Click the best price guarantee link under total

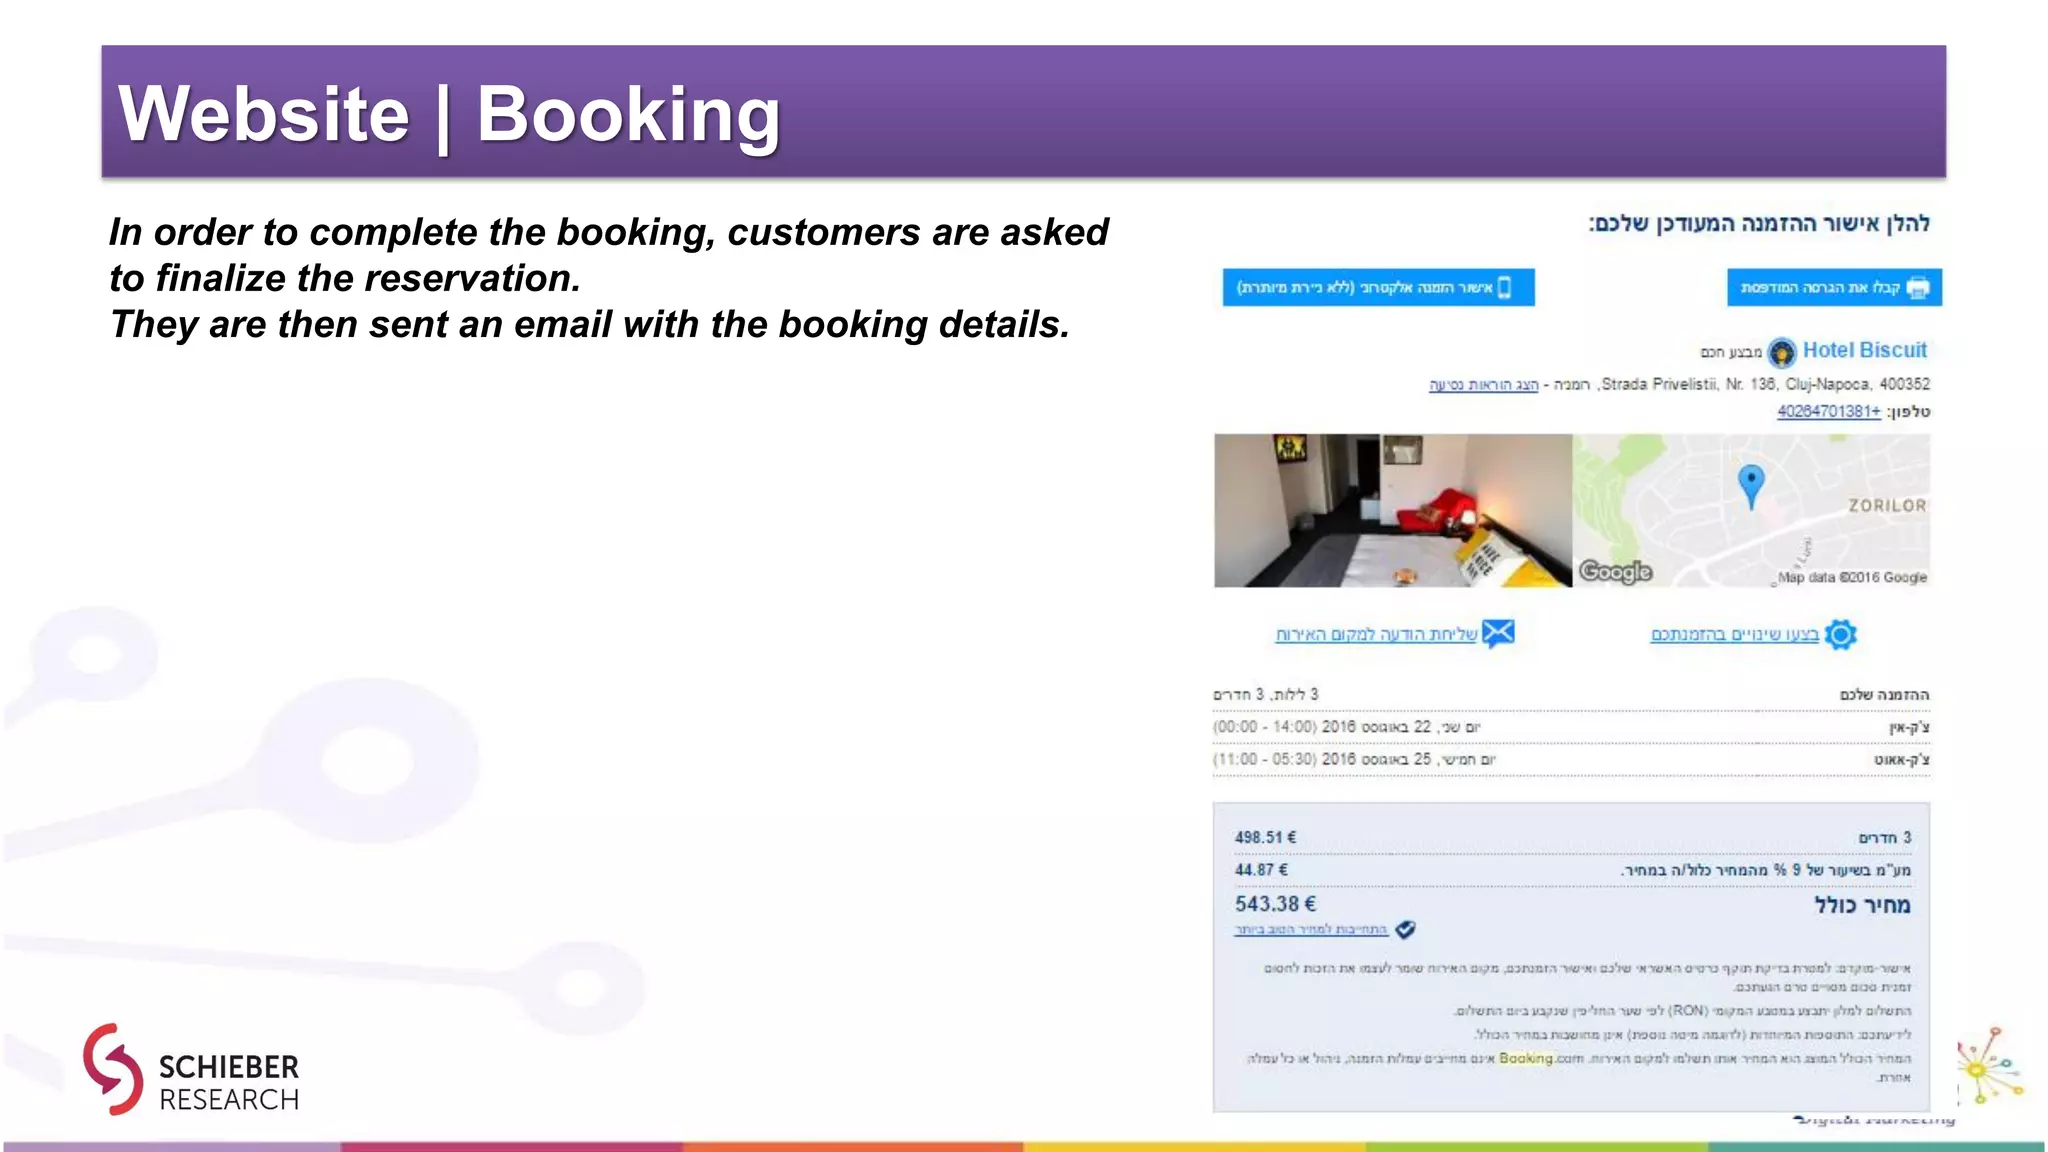coord(1311,930)
